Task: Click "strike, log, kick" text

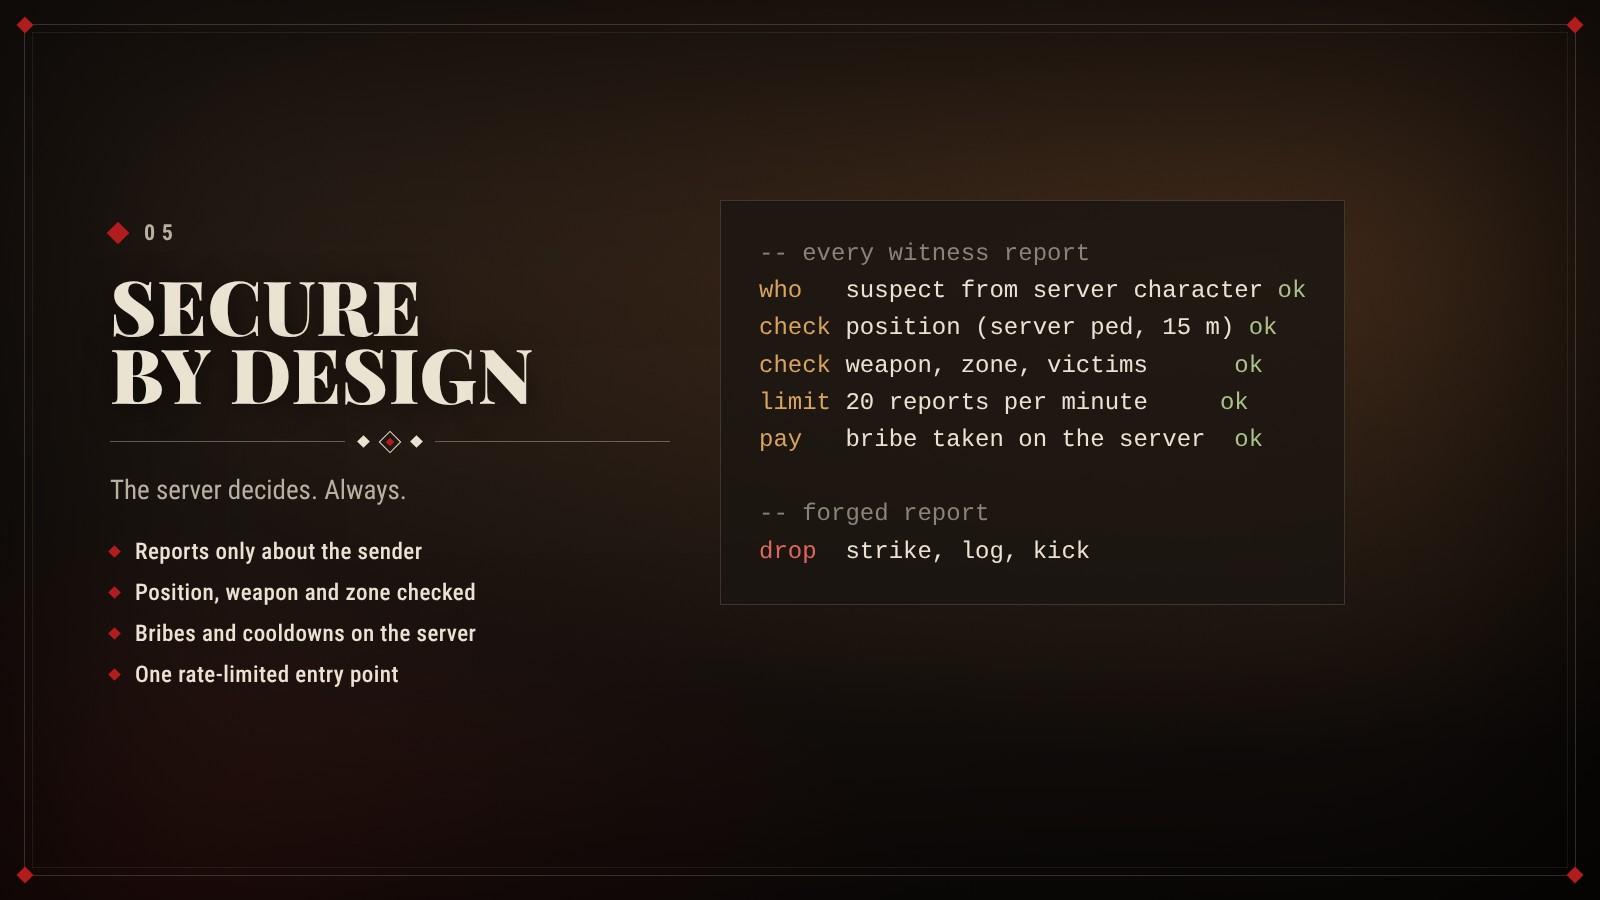Action: [968, 551]
